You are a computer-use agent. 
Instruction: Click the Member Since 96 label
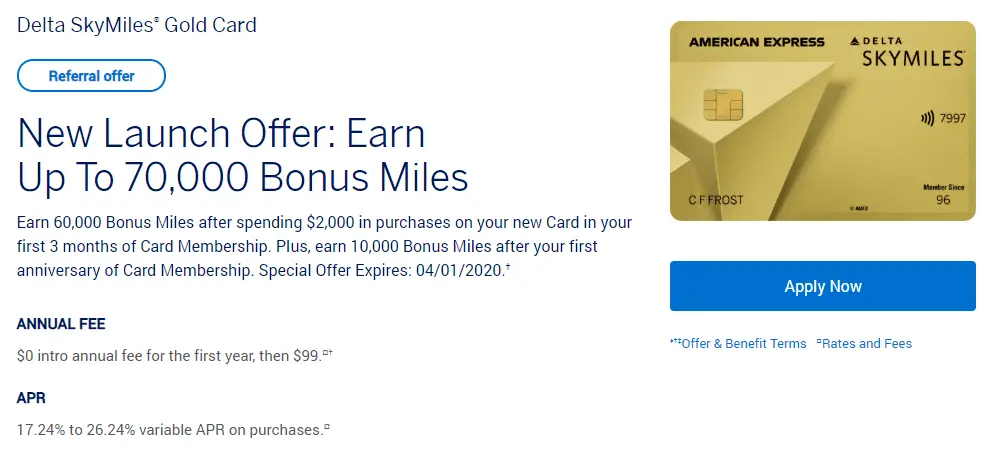tap(941, 194)
